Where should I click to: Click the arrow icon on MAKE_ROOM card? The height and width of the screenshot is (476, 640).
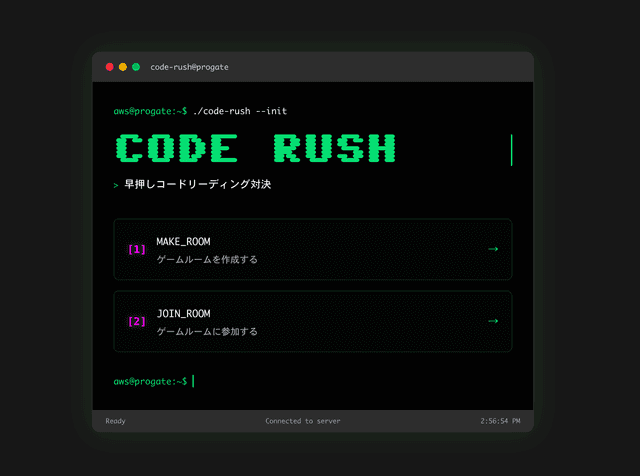[x=493, y=249]
